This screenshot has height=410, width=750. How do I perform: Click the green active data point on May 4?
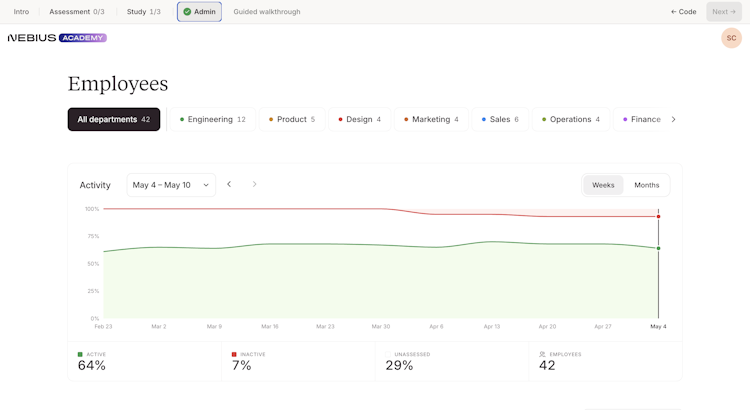pyautogui.click(x=658, y=248)
